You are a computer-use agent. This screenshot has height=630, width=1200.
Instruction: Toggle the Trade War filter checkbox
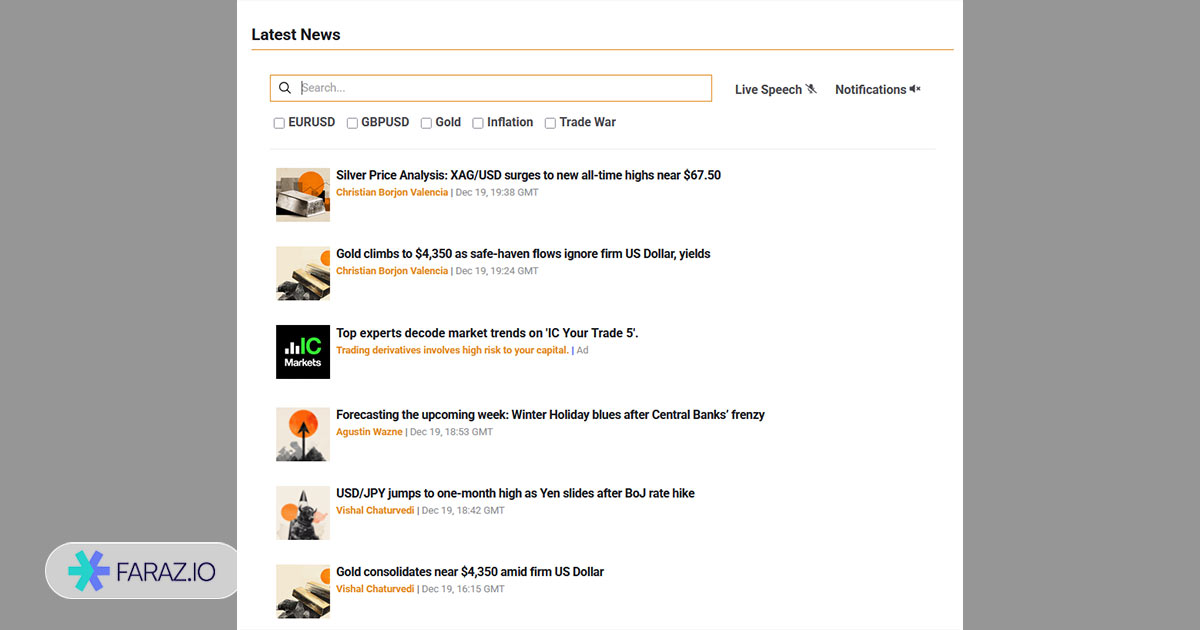[550, 123]
